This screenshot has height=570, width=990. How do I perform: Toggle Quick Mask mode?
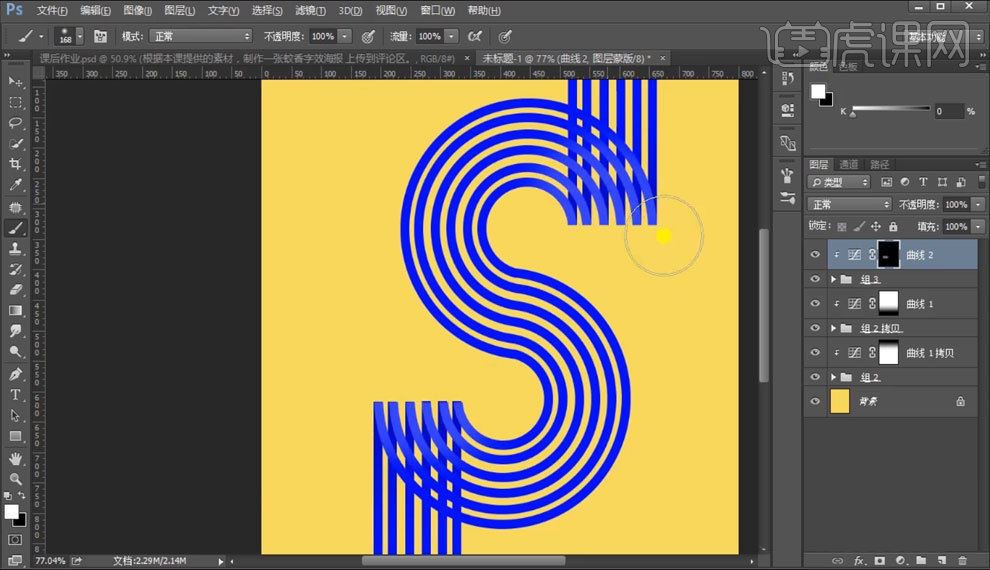pos(15,540)
